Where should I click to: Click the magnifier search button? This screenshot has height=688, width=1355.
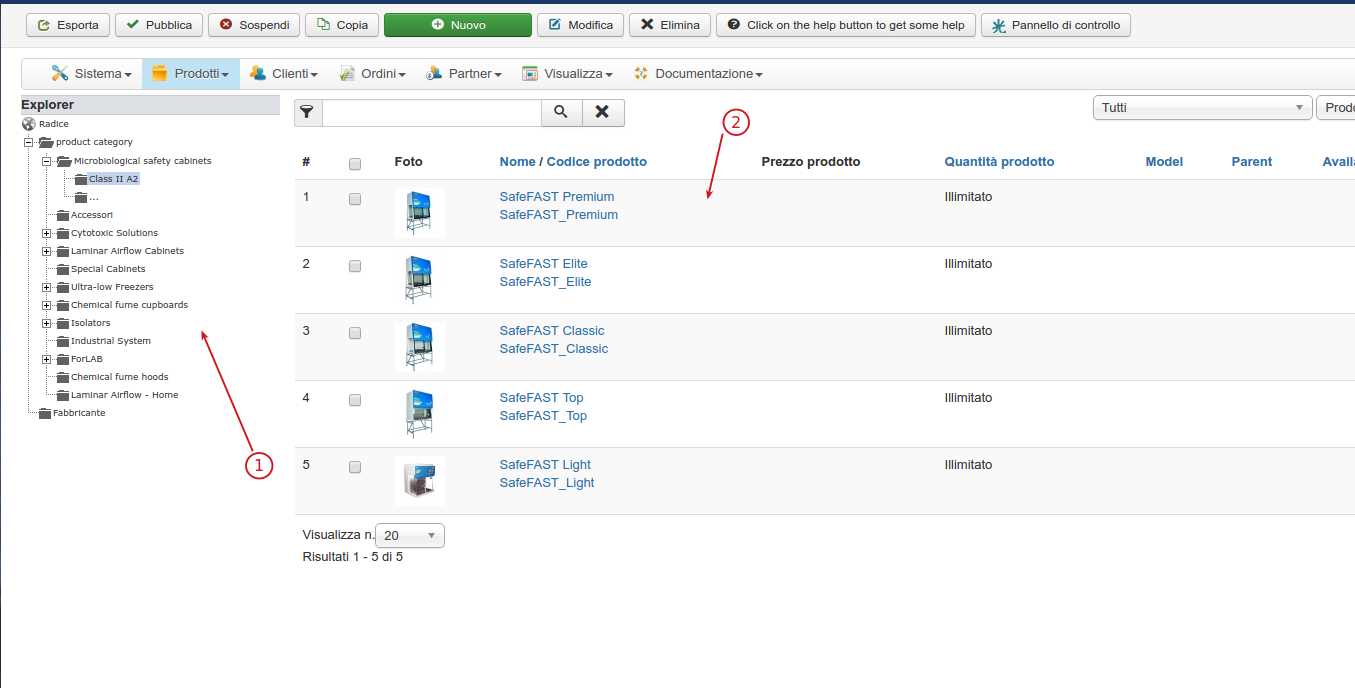coord(561,113)
